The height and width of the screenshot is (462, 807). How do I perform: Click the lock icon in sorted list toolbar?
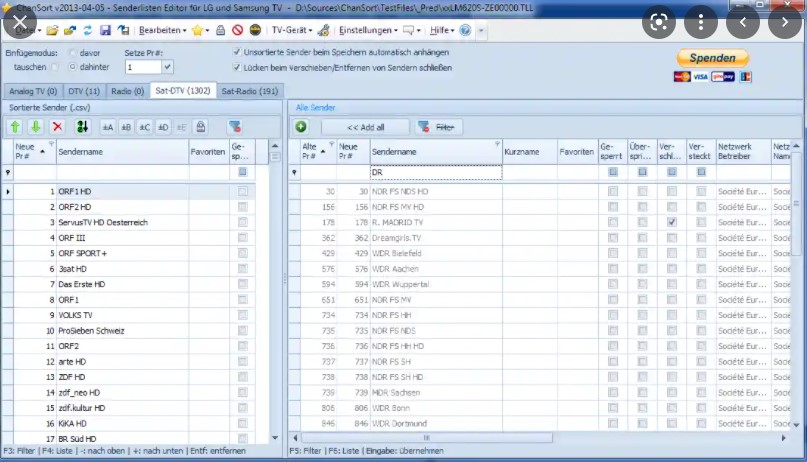[201, 127]
